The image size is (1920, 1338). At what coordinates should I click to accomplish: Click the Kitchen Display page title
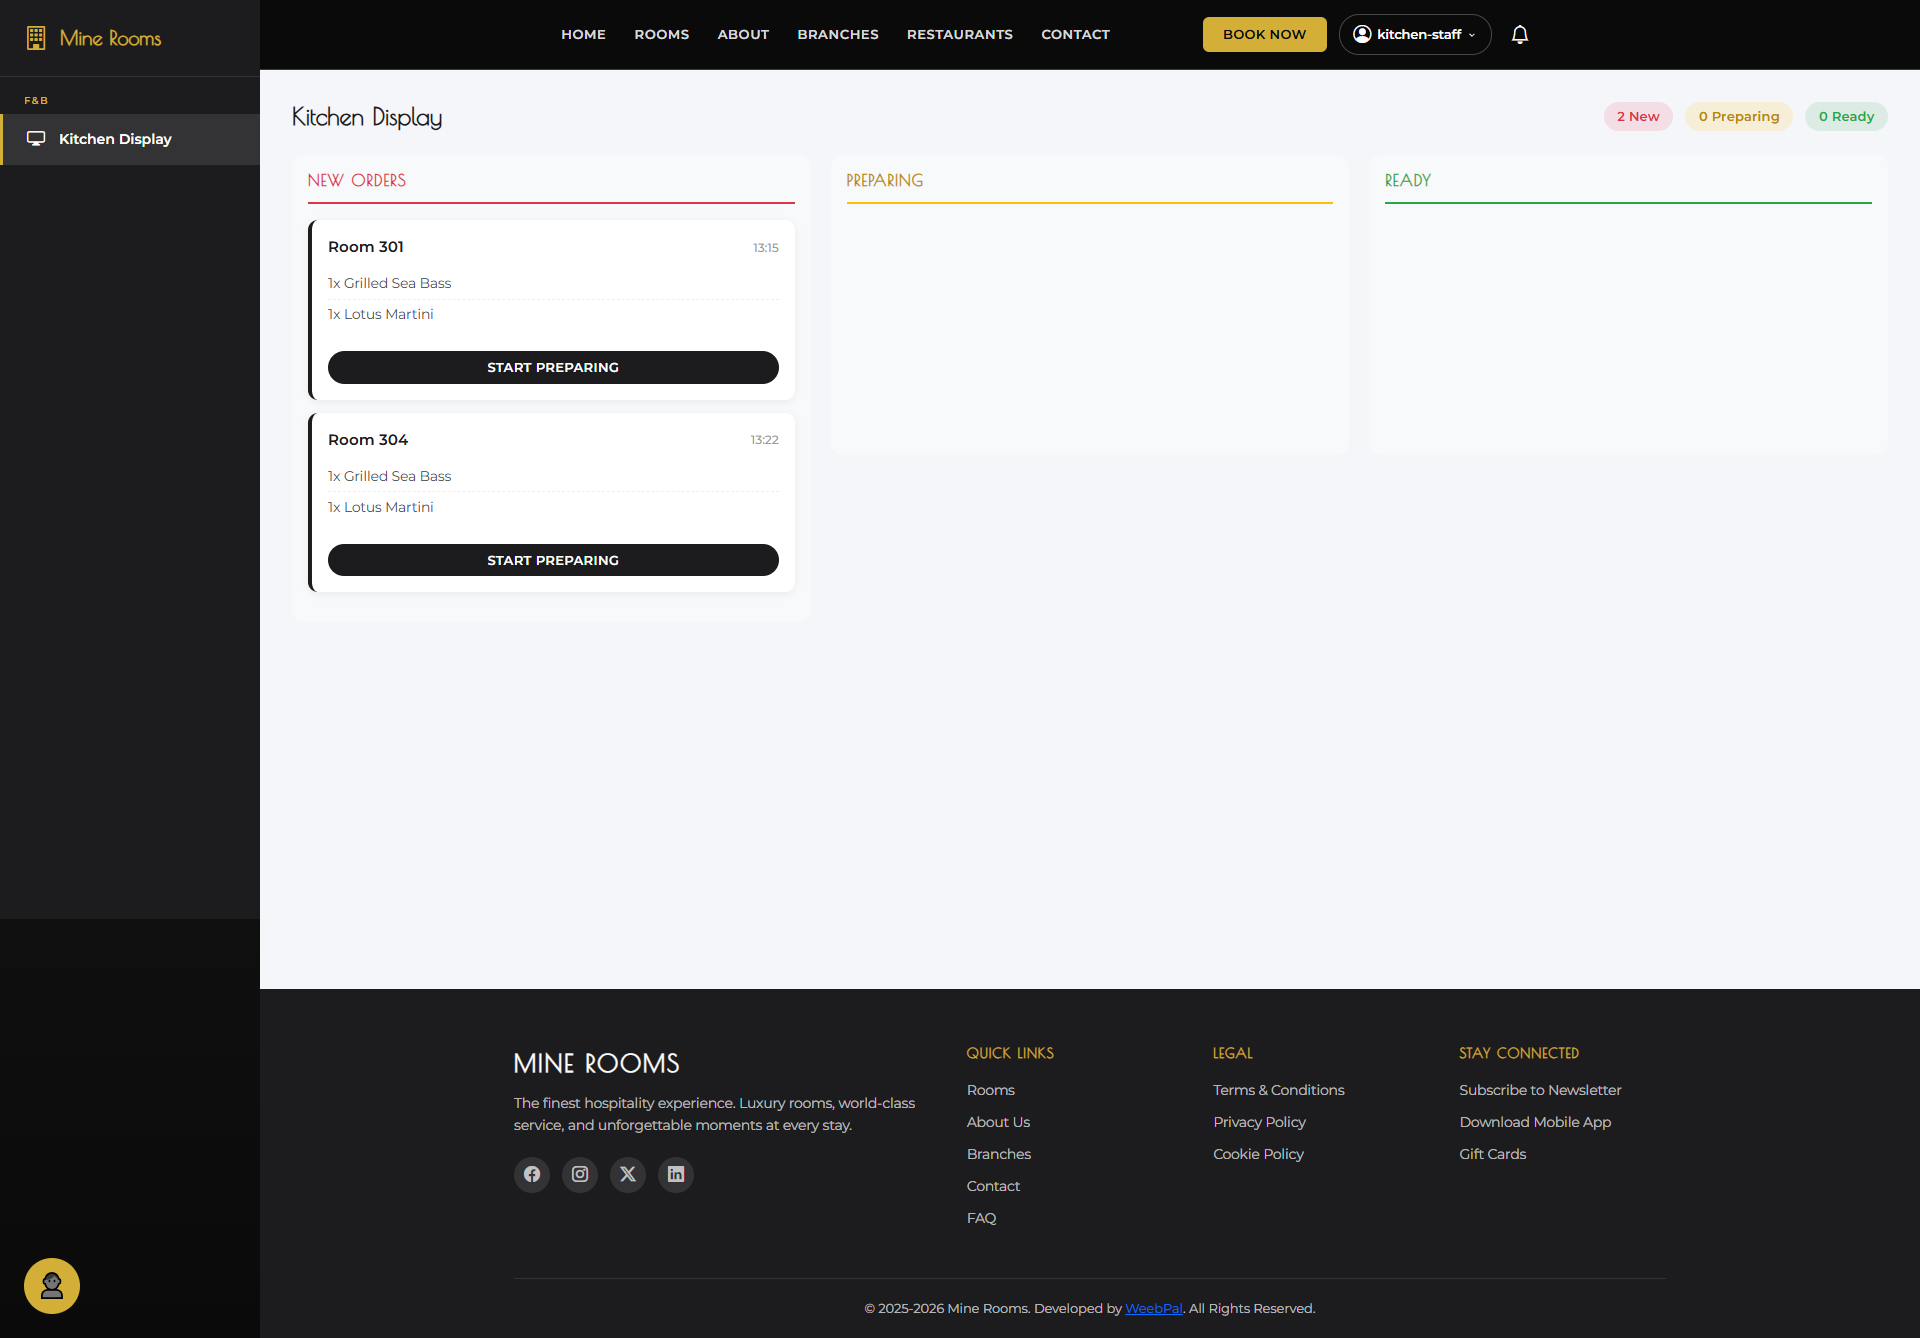[367, 117]
